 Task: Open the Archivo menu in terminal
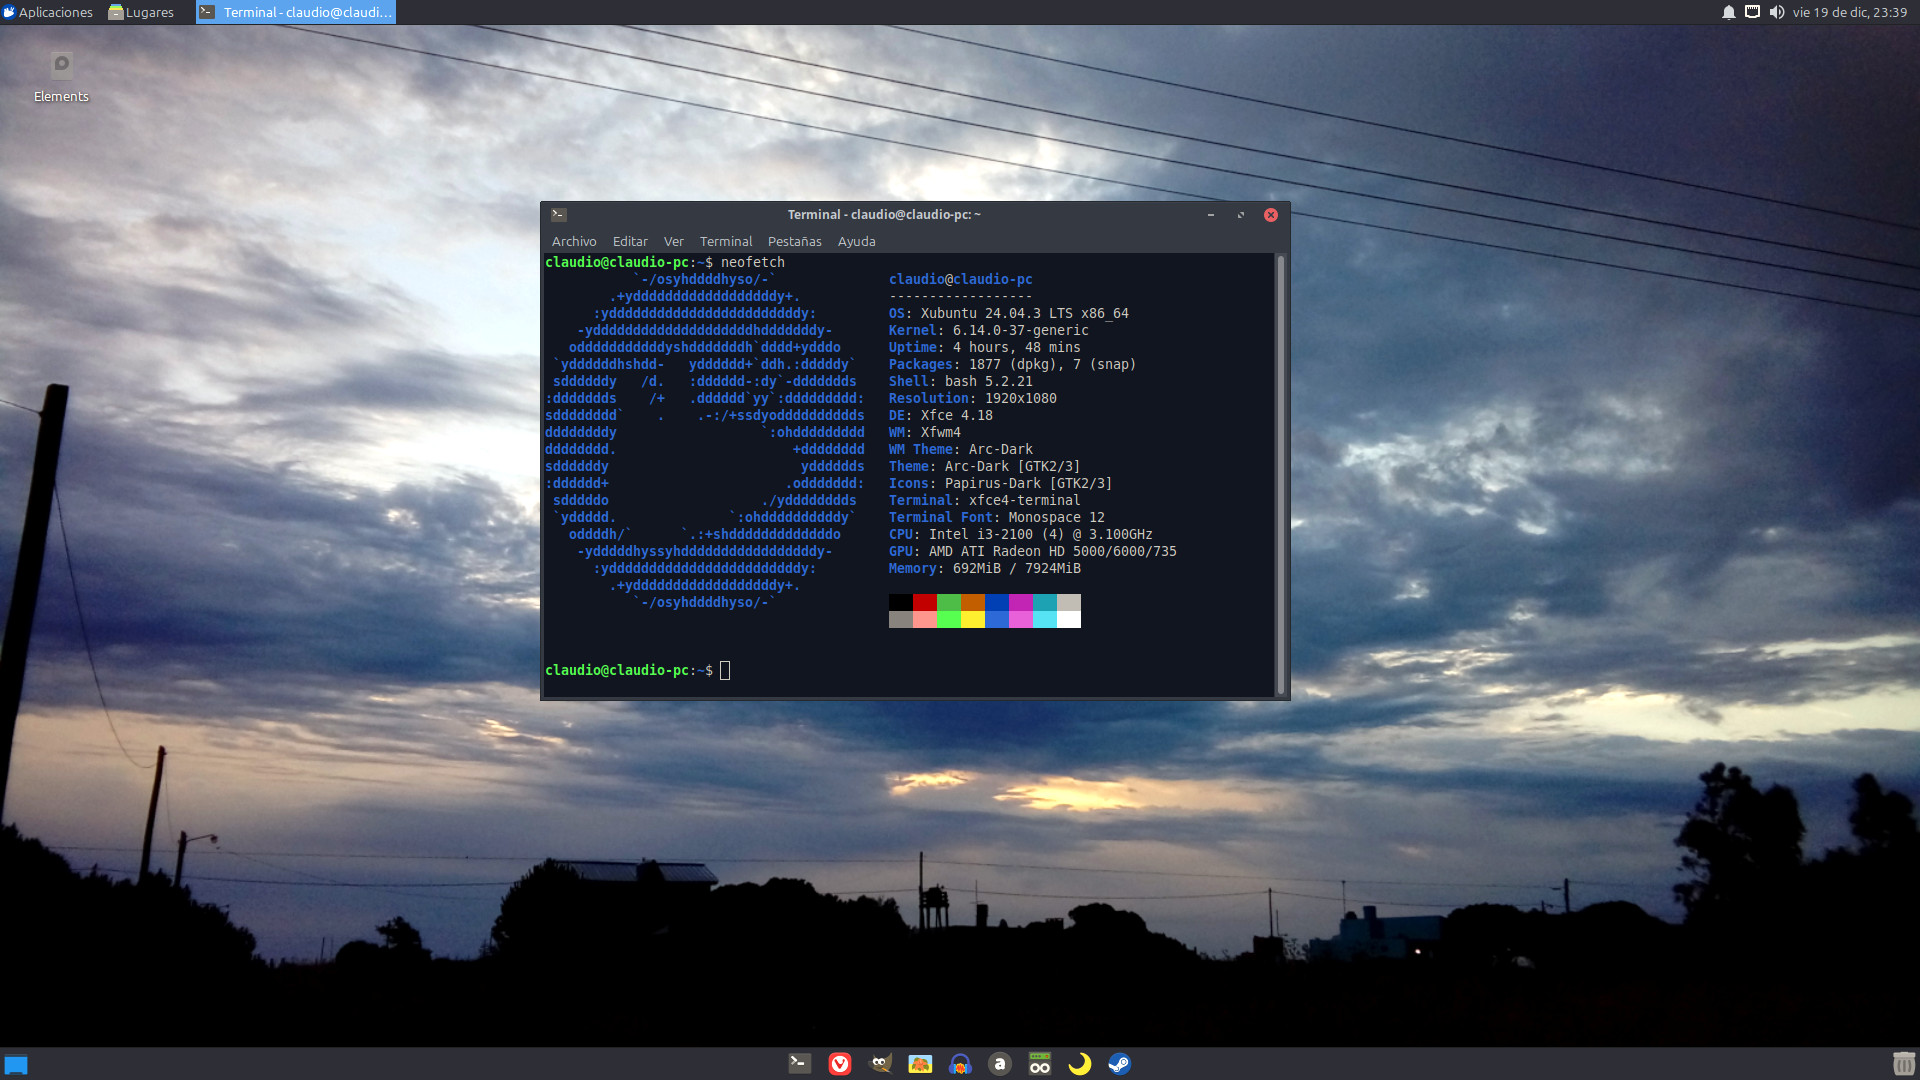(x=573, y=241)
